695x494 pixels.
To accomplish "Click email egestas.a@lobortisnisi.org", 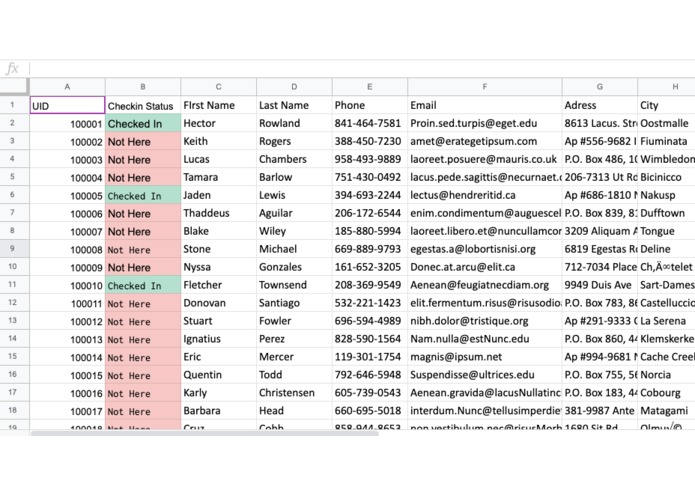I will click(x=473, y=249).
